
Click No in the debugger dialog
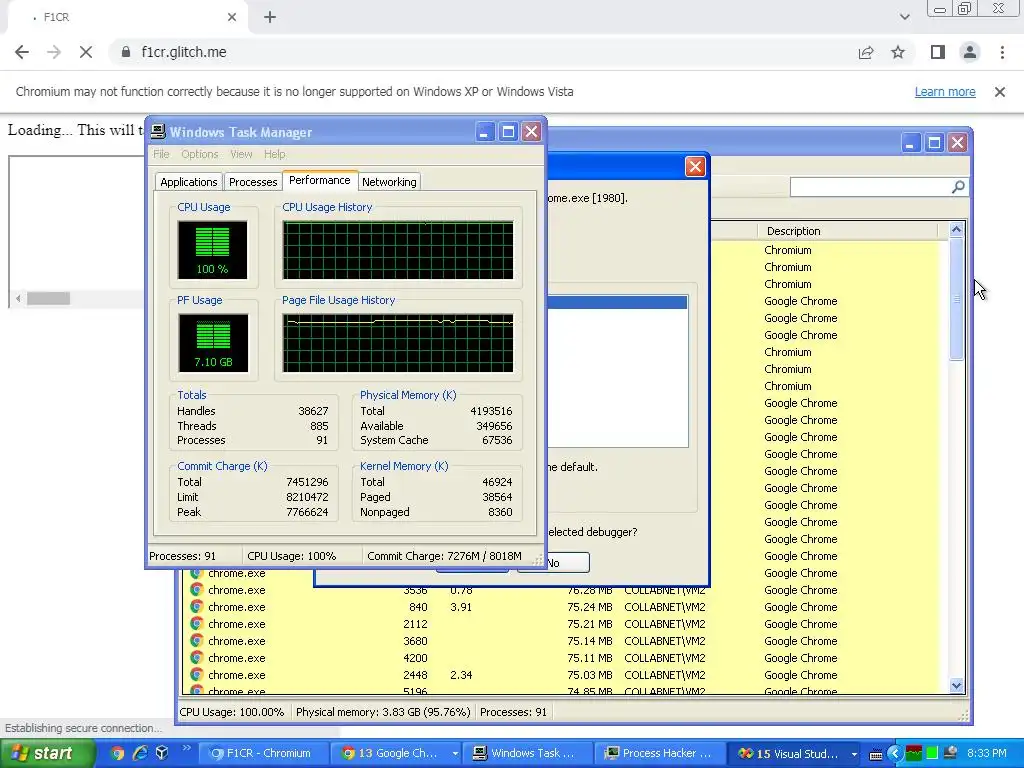point(554,563)
